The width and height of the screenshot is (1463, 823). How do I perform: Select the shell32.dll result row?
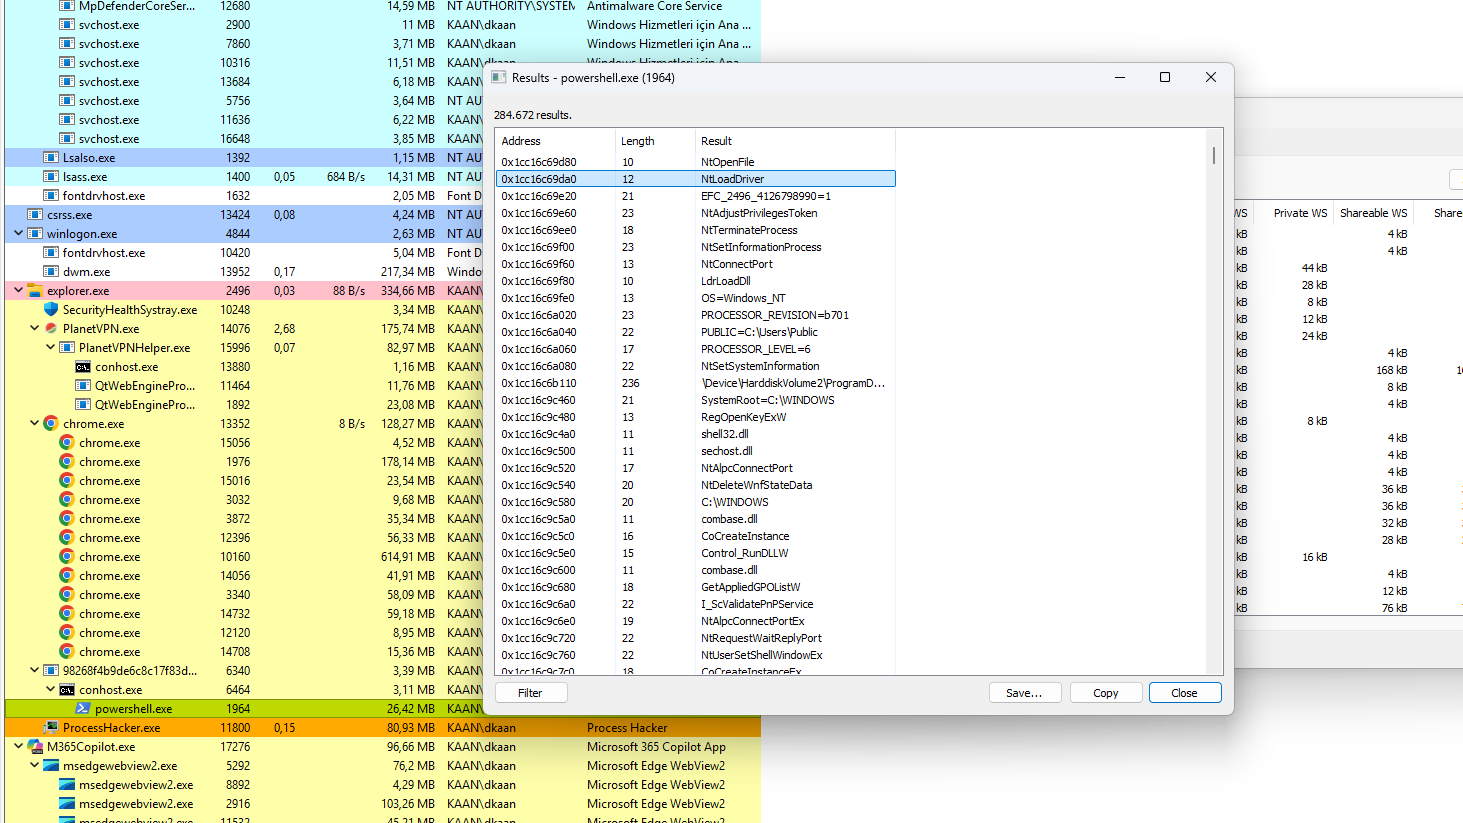pos(696,434)
